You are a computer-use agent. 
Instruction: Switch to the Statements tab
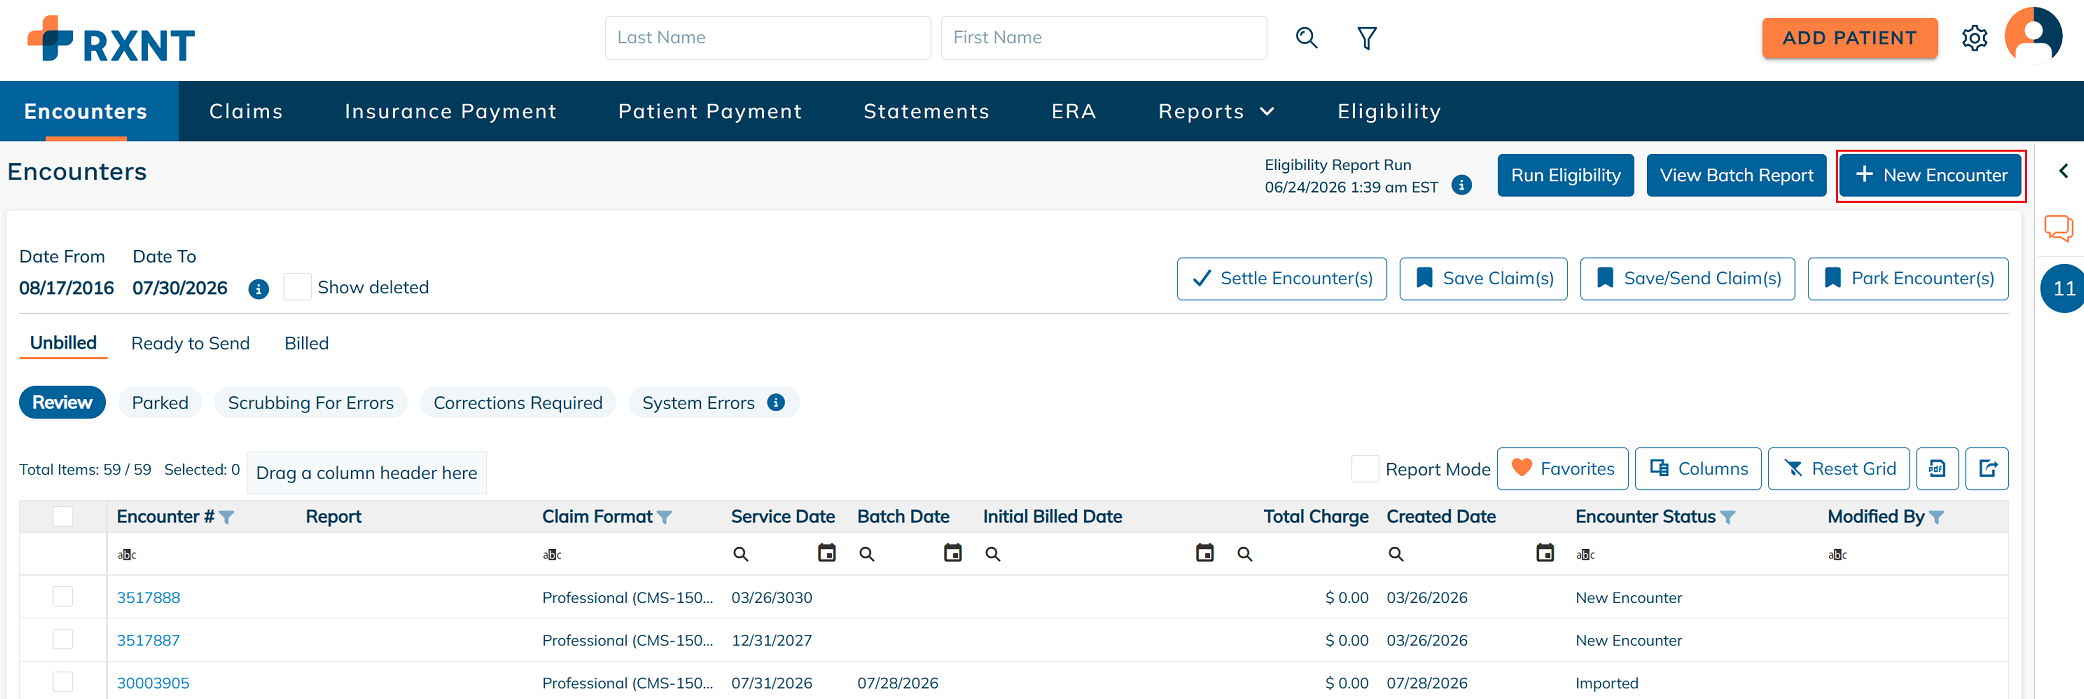[926, 111]
